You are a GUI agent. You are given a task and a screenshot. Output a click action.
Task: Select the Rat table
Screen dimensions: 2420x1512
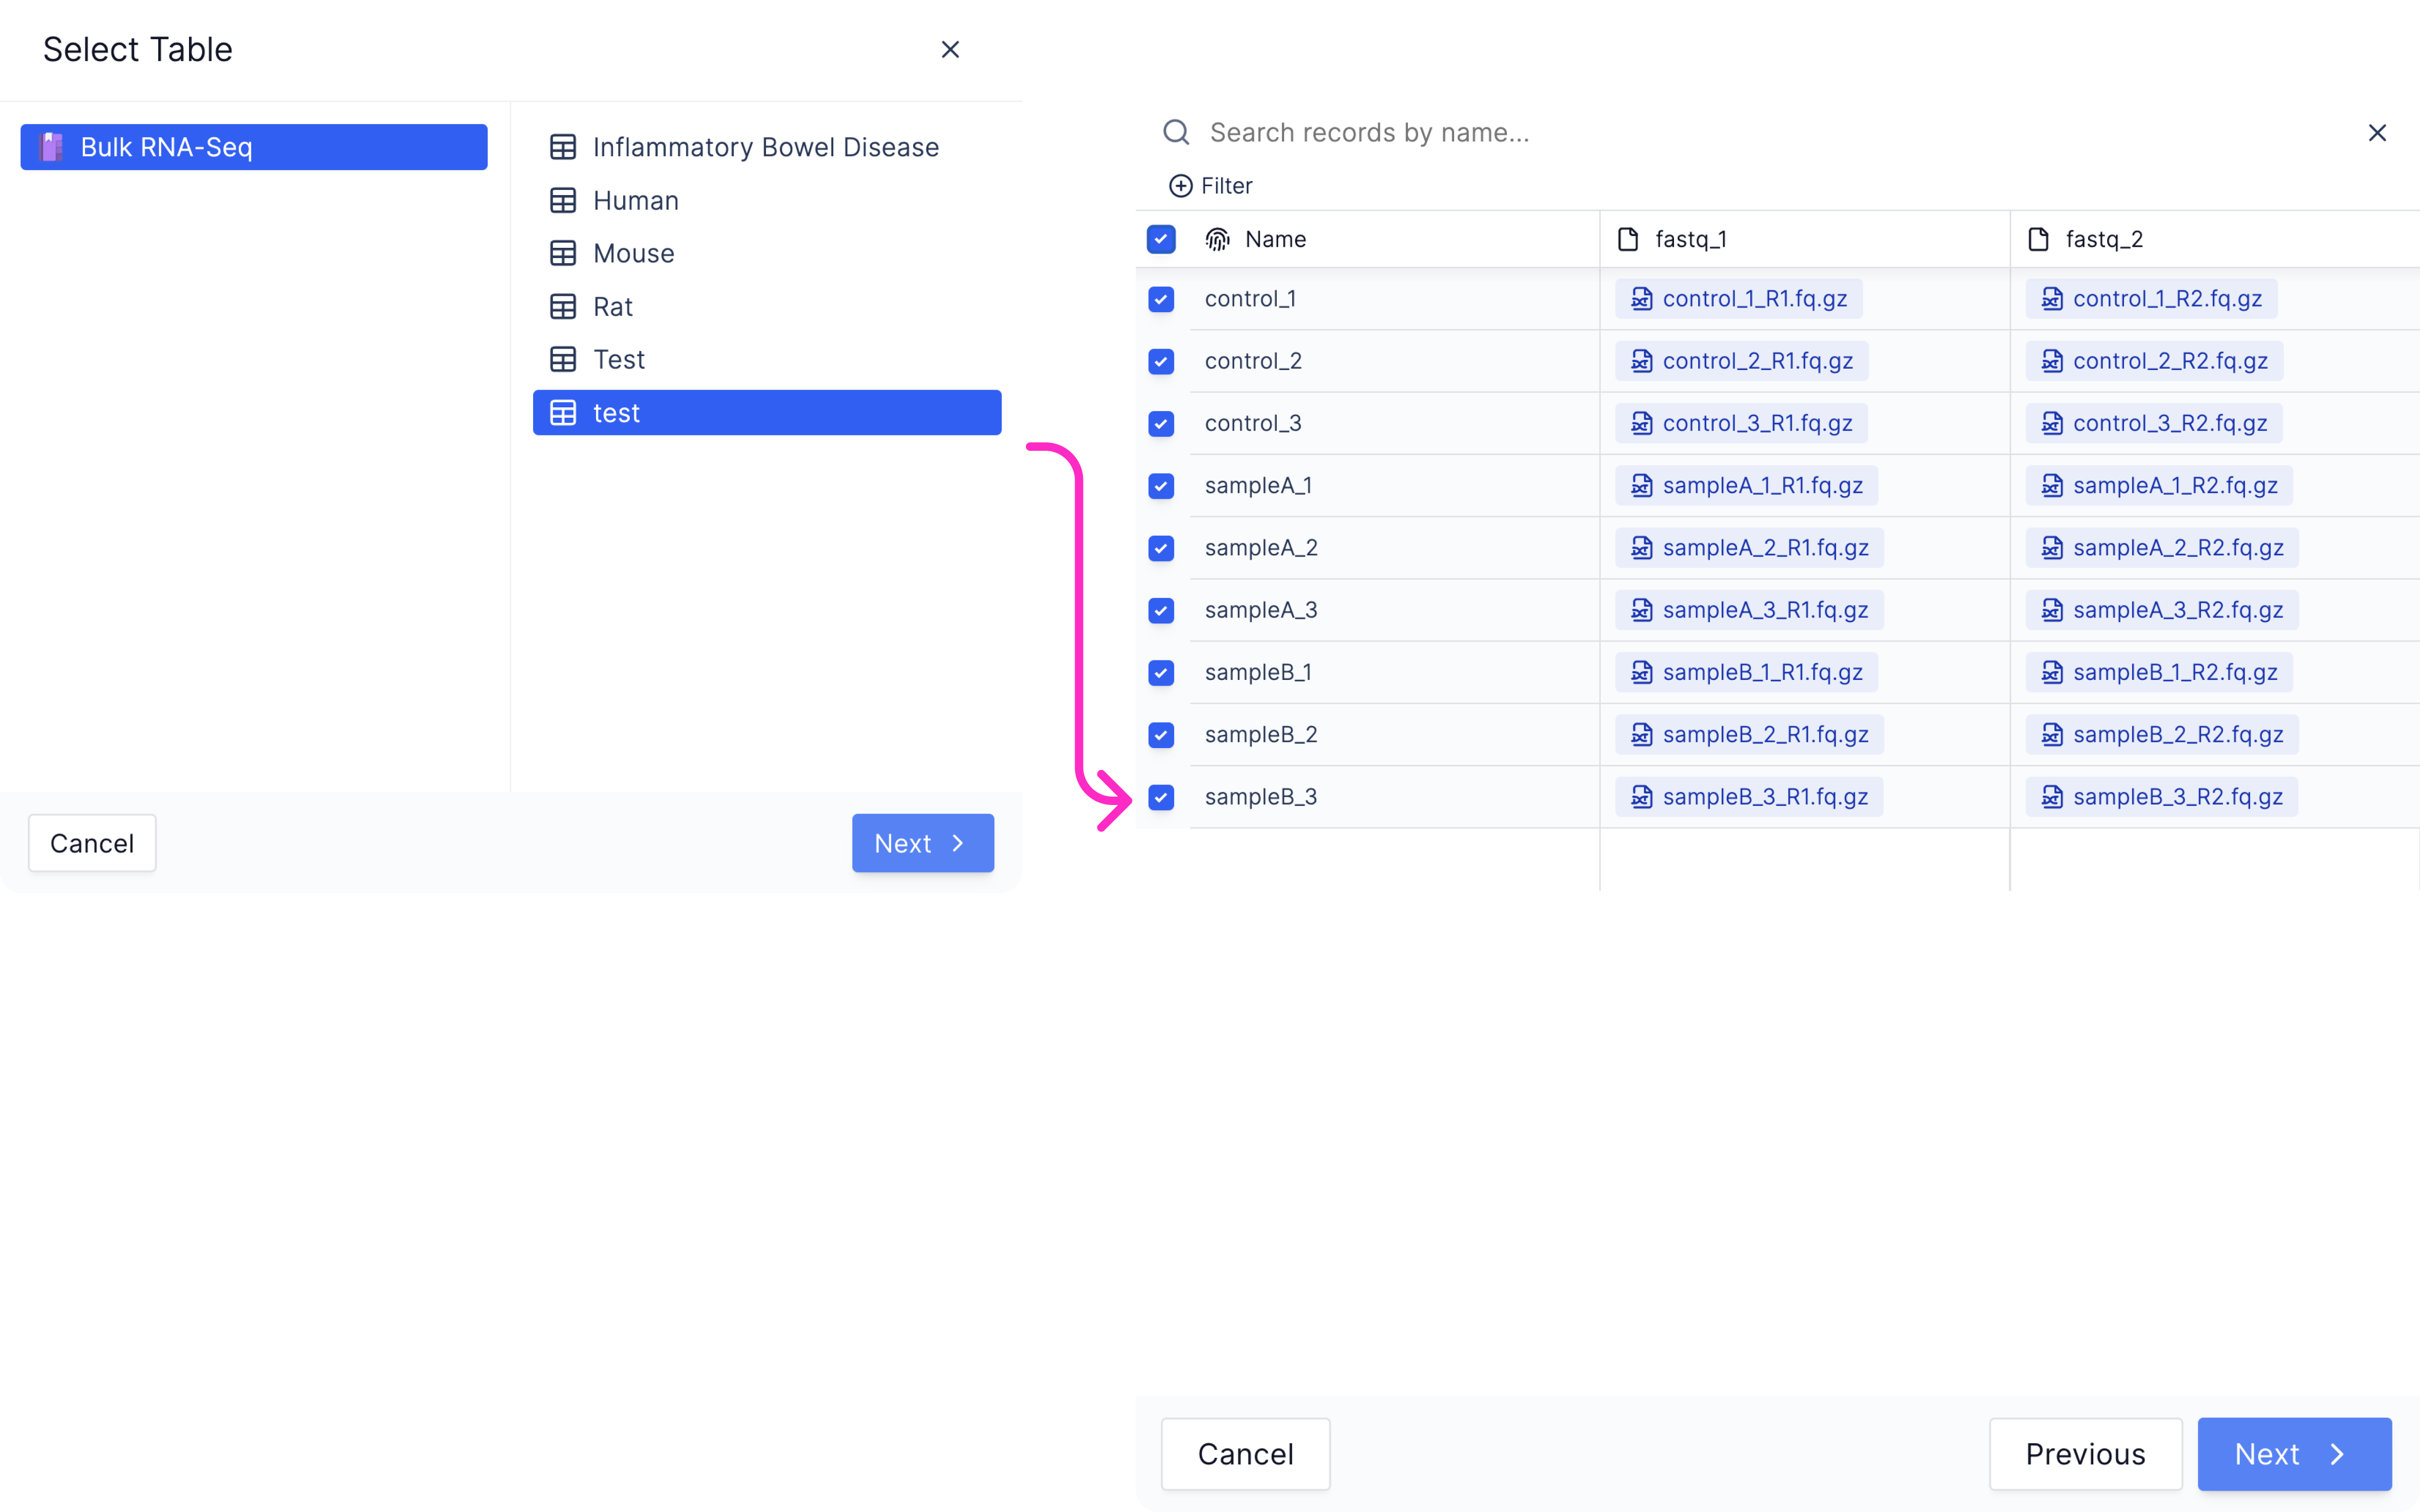pos(767,307)
